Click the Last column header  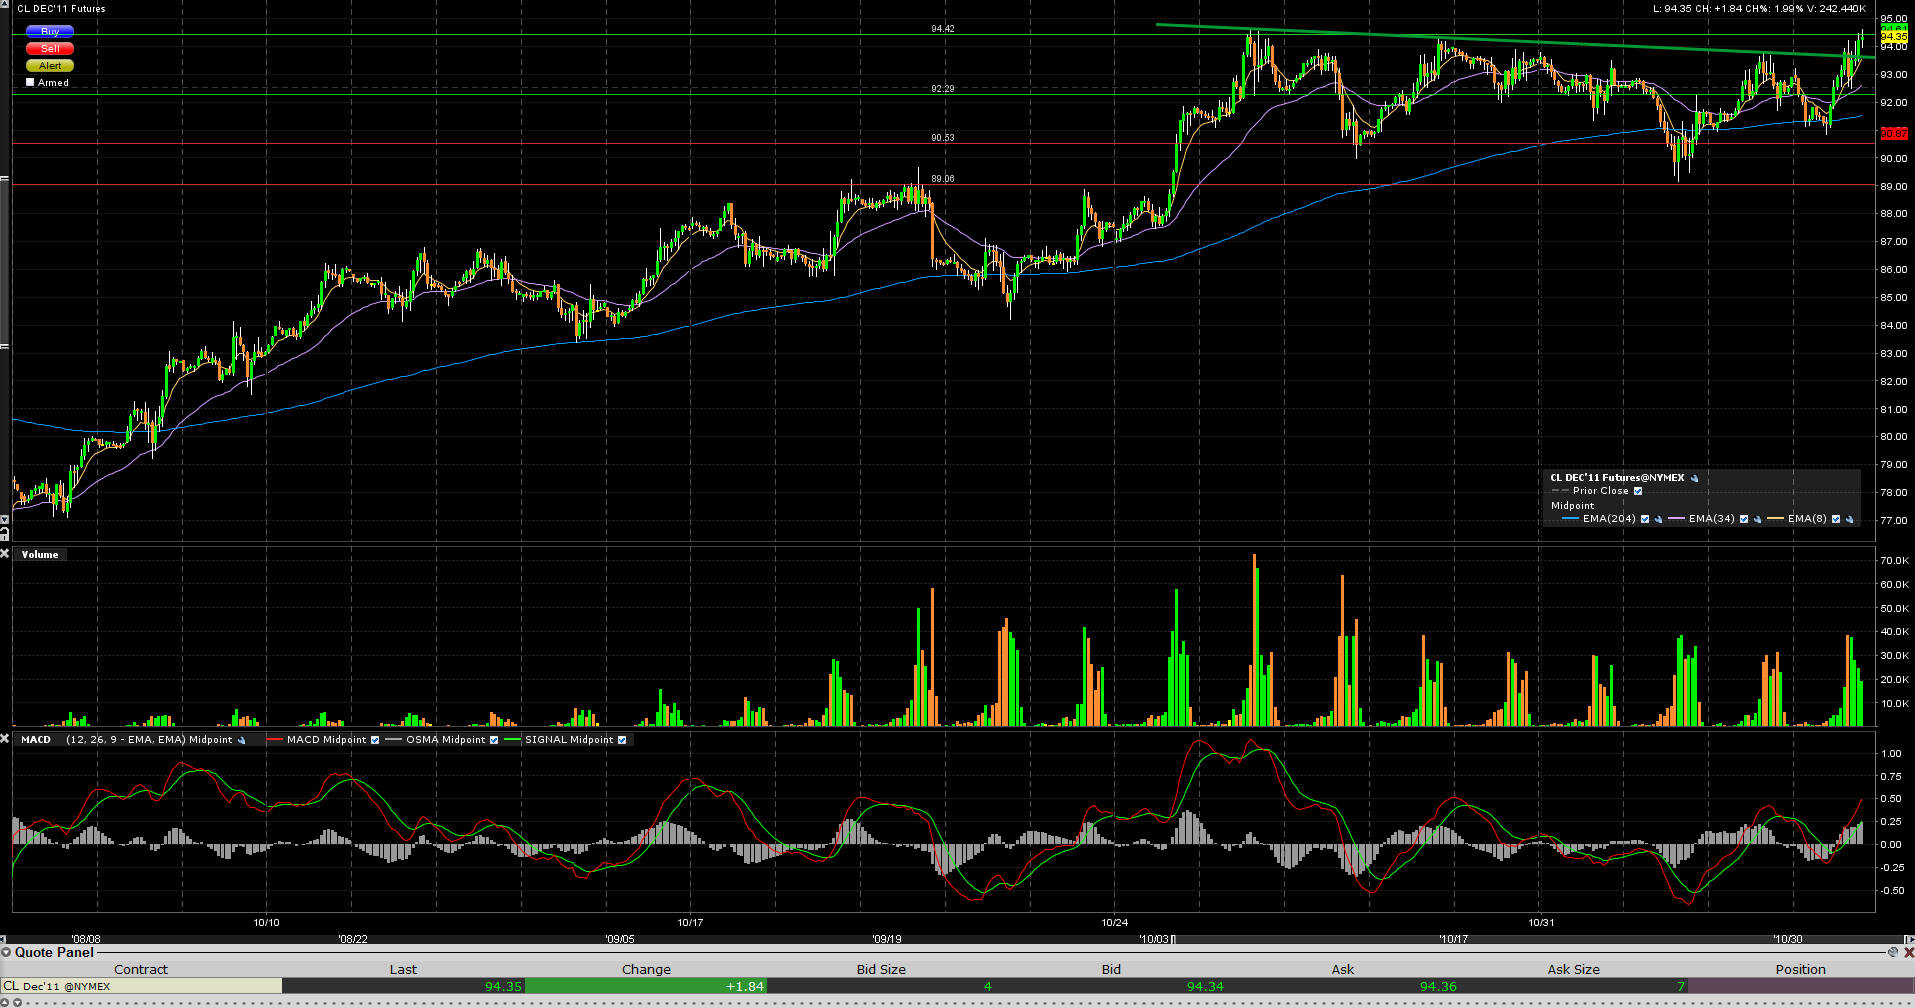403,969
